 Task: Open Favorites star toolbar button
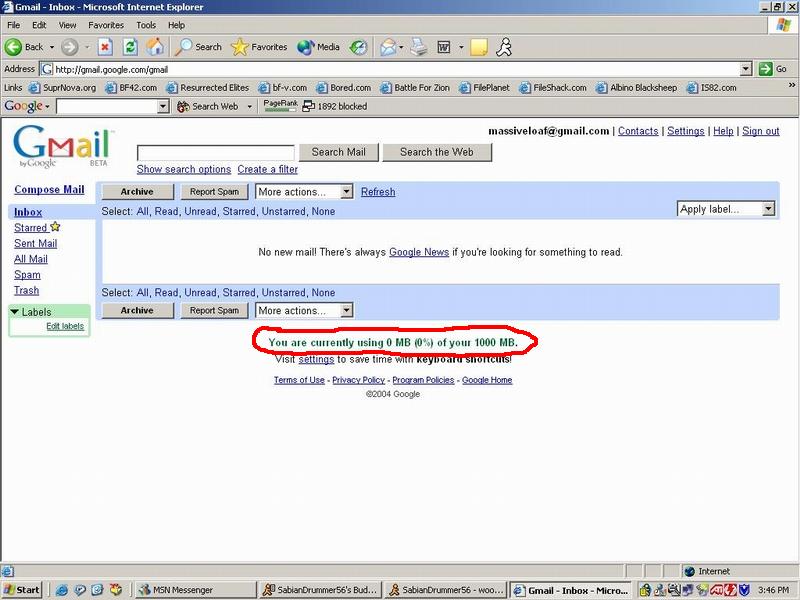pos(259,47)
